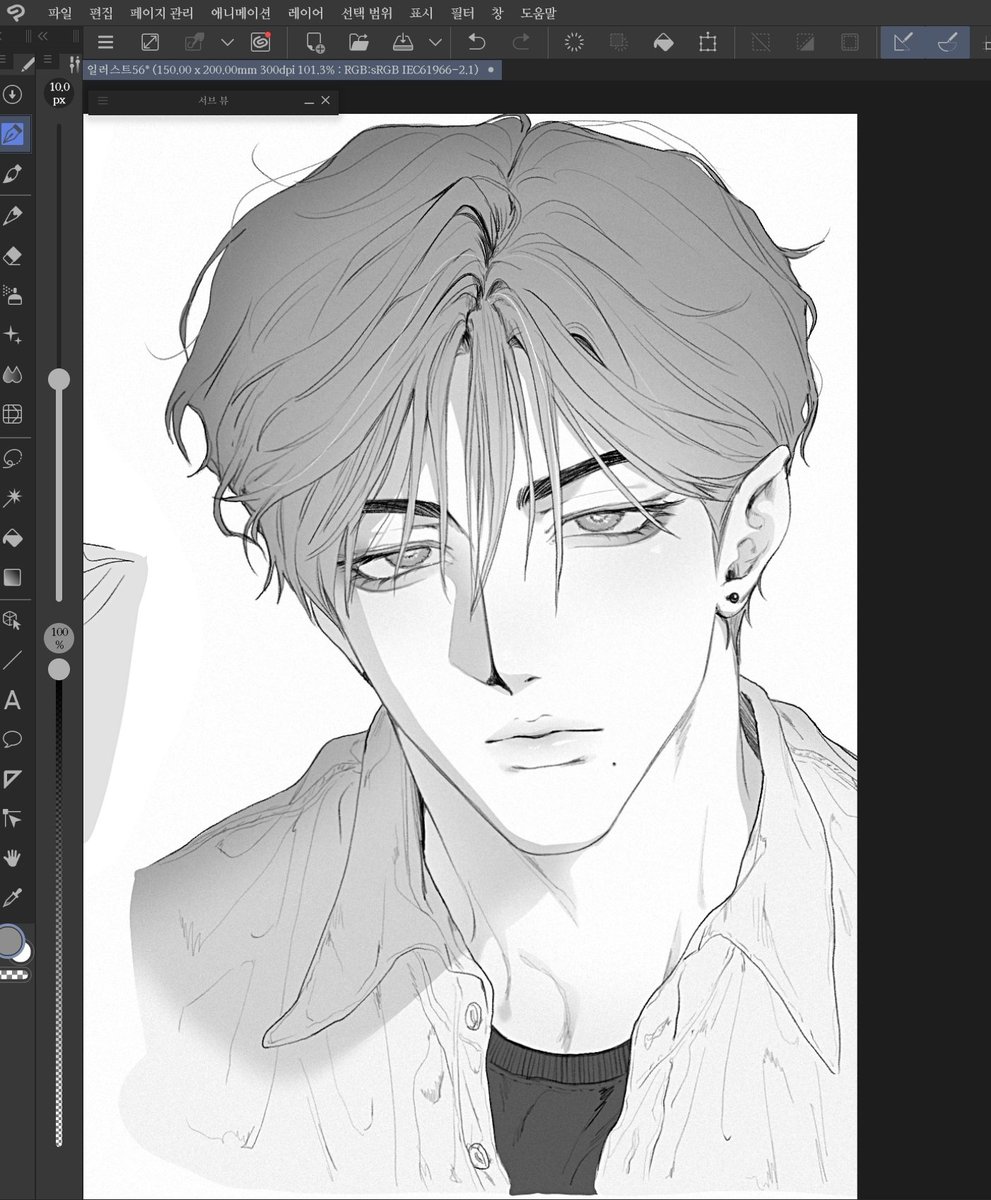This screenshot has width=991, height=1200.
Task: Click the Clear layer spinner icon
Action: [574, 42]
